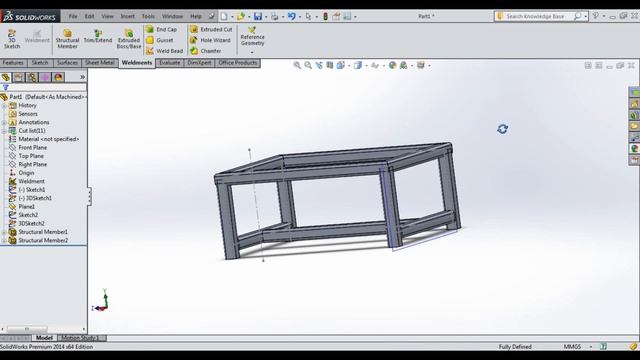640x360 pixels.
Task: Switch to the Sheet Metal tab
Action: point(100,63)
